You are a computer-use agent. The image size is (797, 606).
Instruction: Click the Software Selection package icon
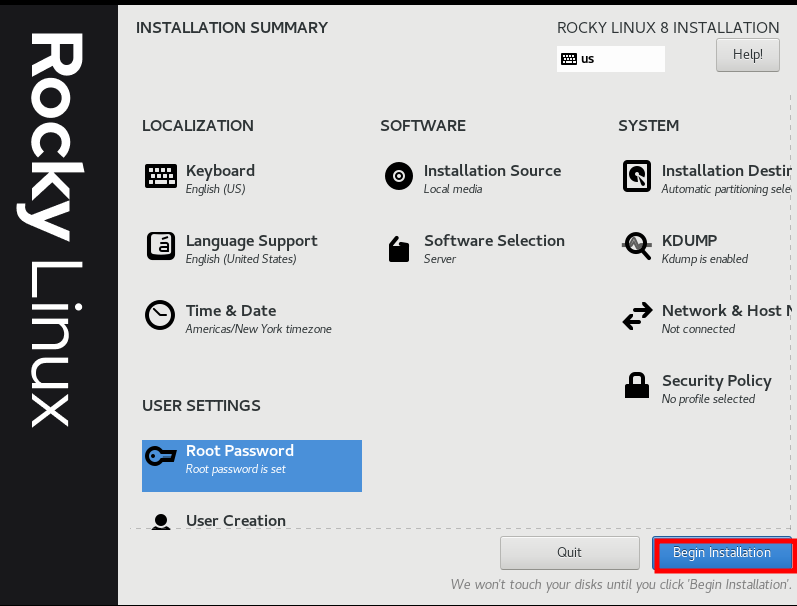point(399,249)
